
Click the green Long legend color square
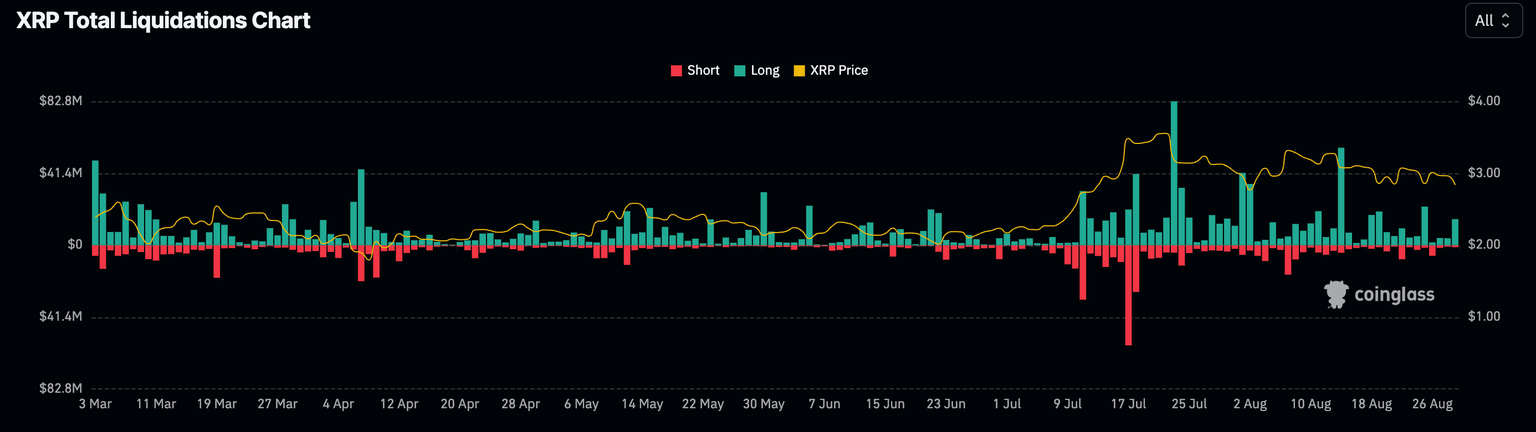coord(739,71)
